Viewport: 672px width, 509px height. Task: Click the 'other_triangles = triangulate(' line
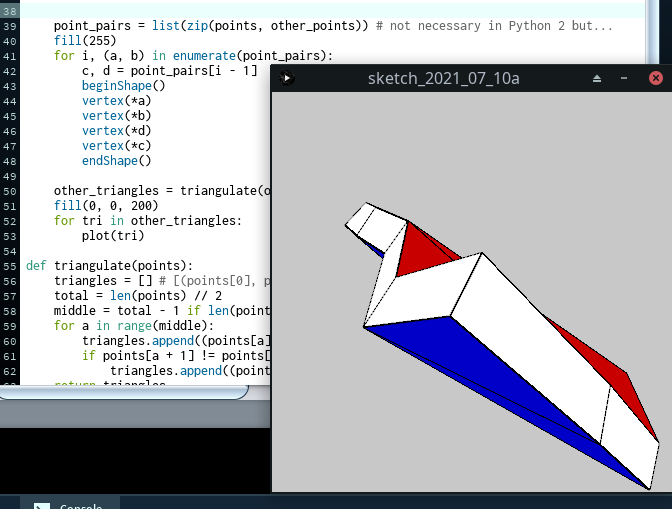point(162,191)
